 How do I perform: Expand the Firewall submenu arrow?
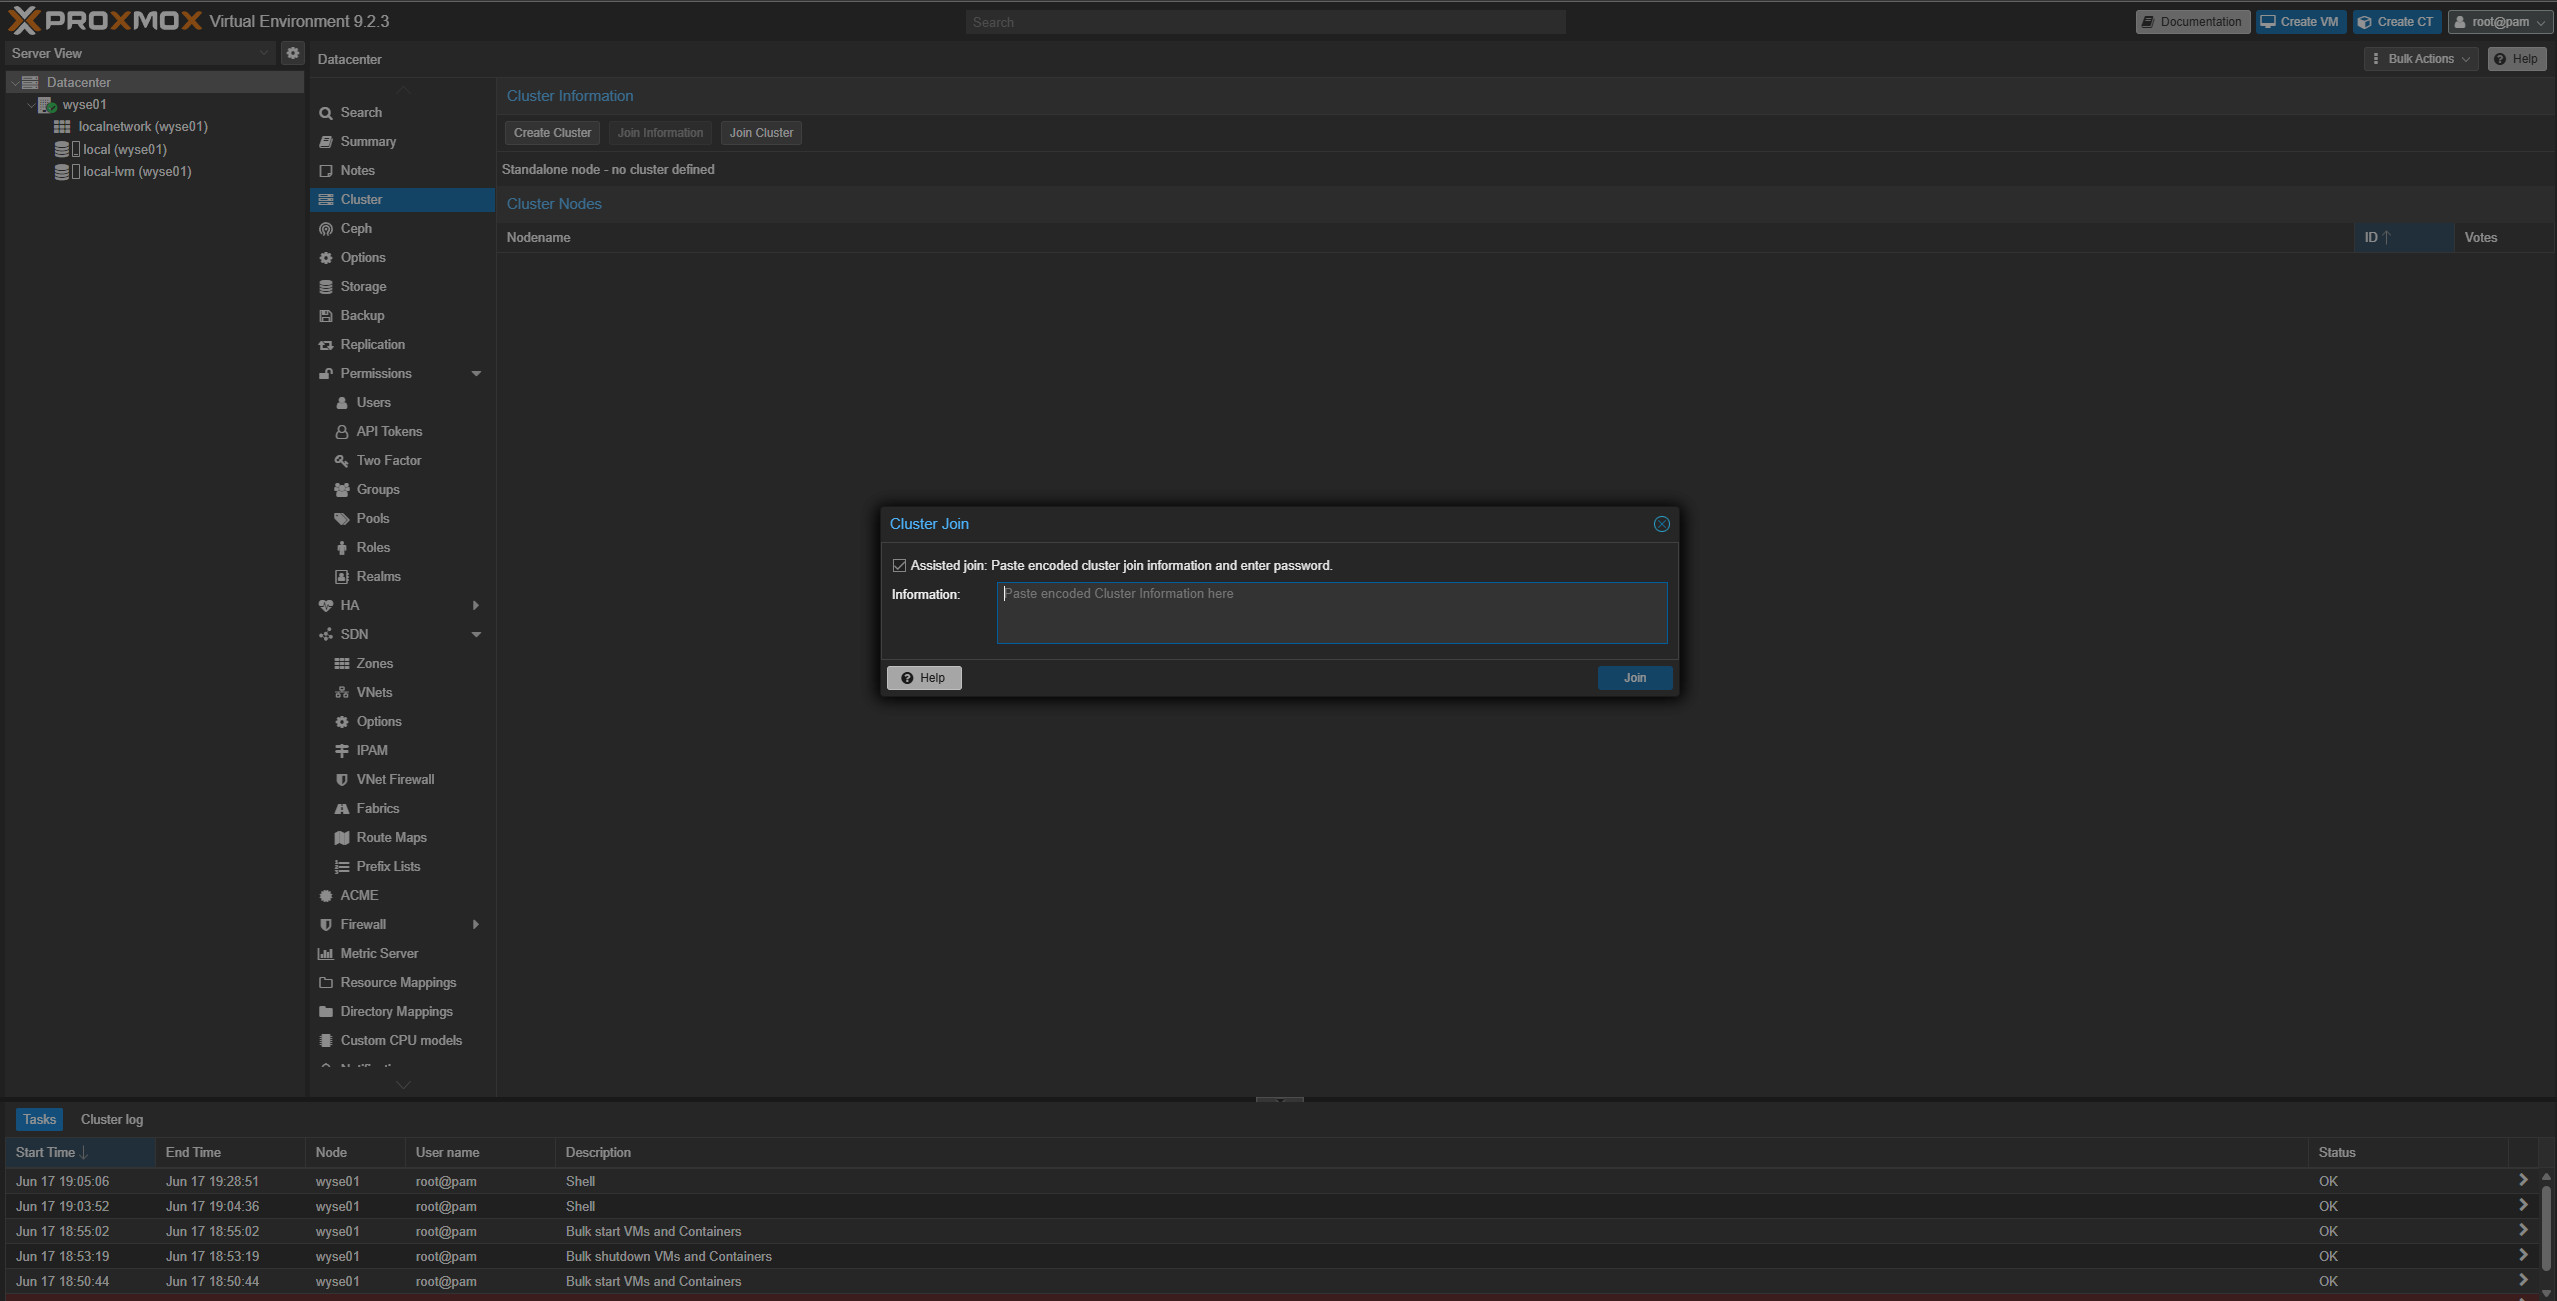(x=476, y=924)
